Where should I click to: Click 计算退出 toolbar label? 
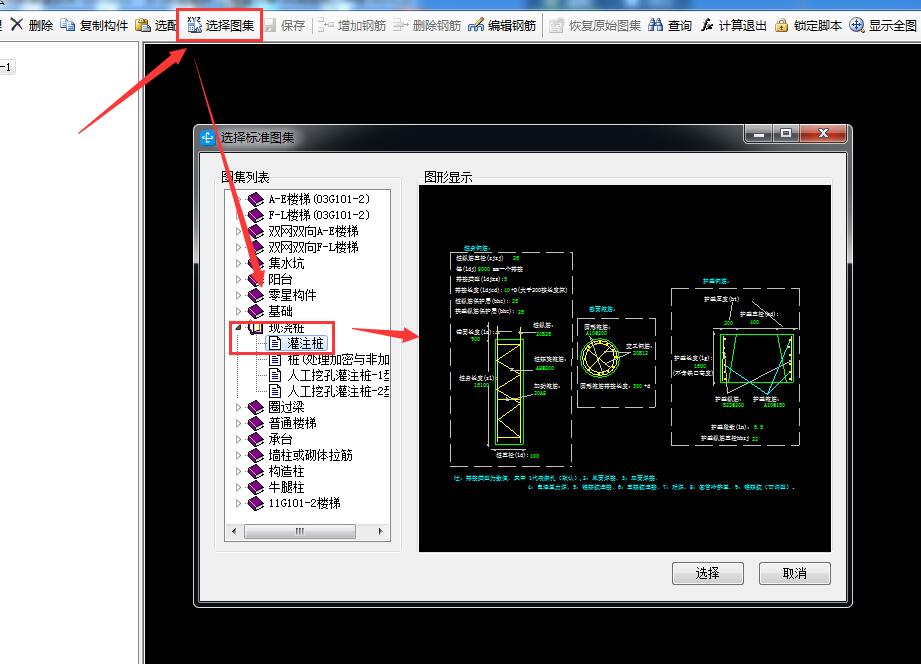coord(742,26)
